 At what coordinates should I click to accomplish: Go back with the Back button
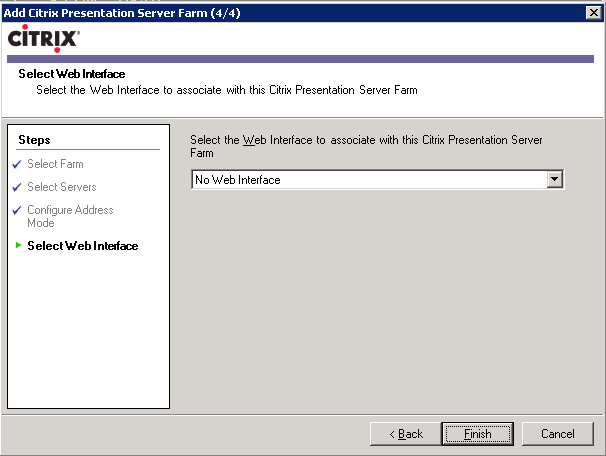point(402,434)
